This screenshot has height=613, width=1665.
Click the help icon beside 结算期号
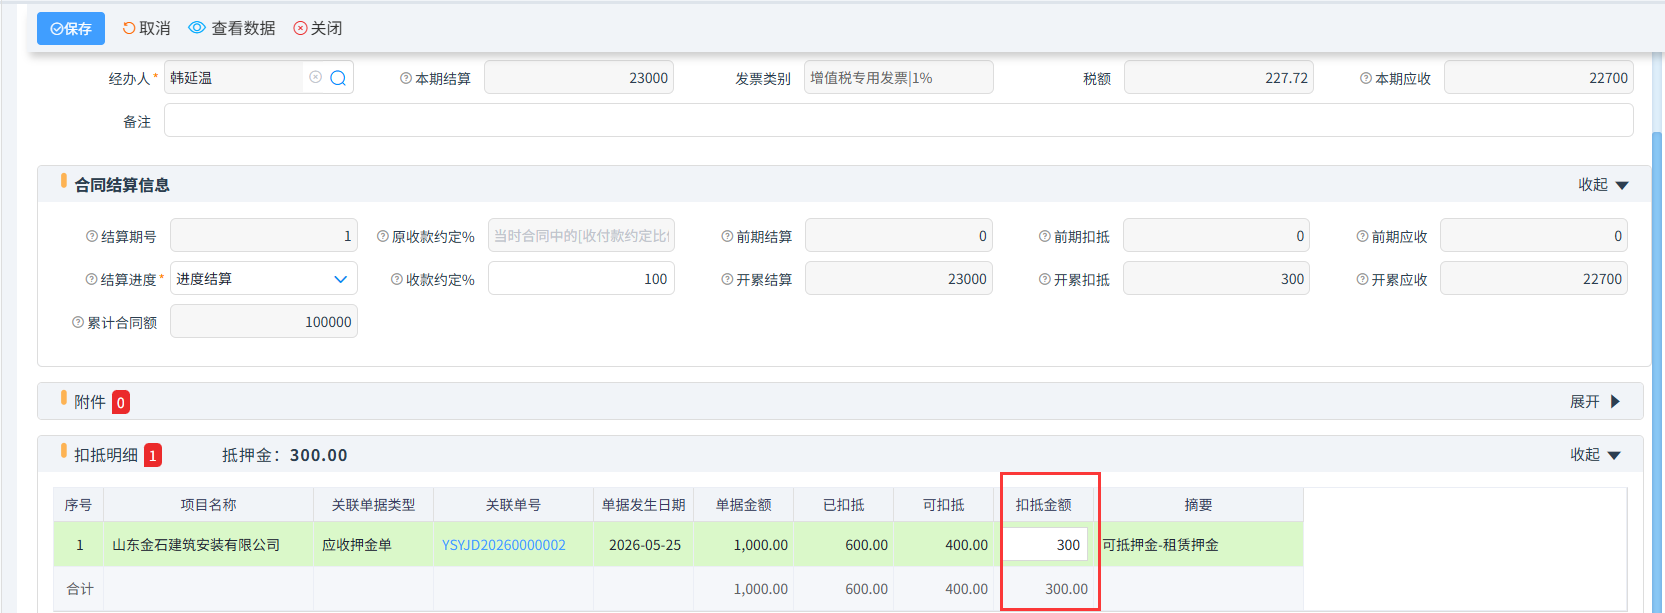tap(92, 236)
